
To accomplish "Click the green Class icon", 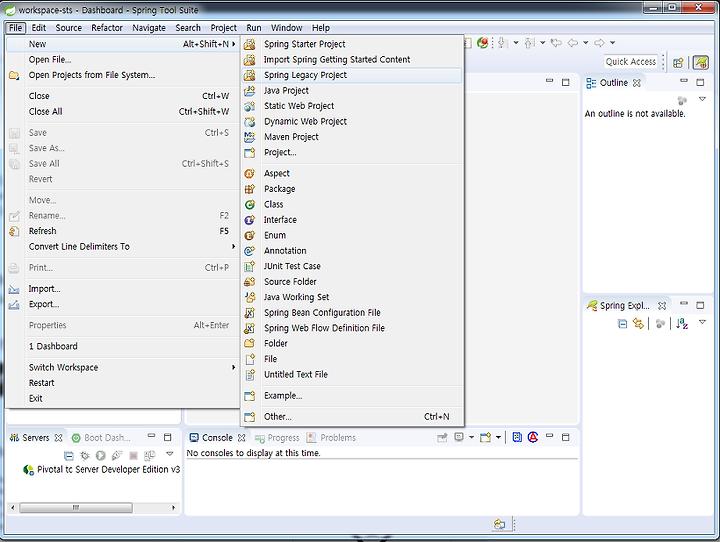I will 249,204.
